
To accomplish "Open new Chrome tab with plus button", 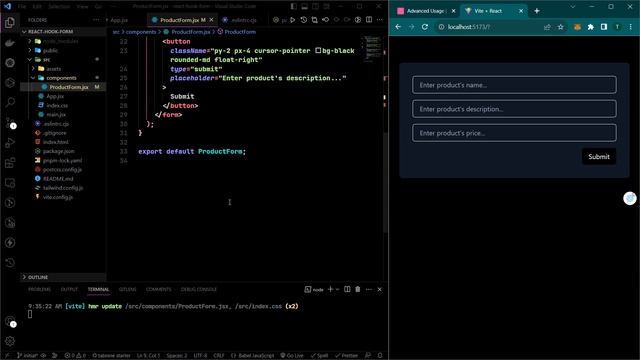I will 537,11.
